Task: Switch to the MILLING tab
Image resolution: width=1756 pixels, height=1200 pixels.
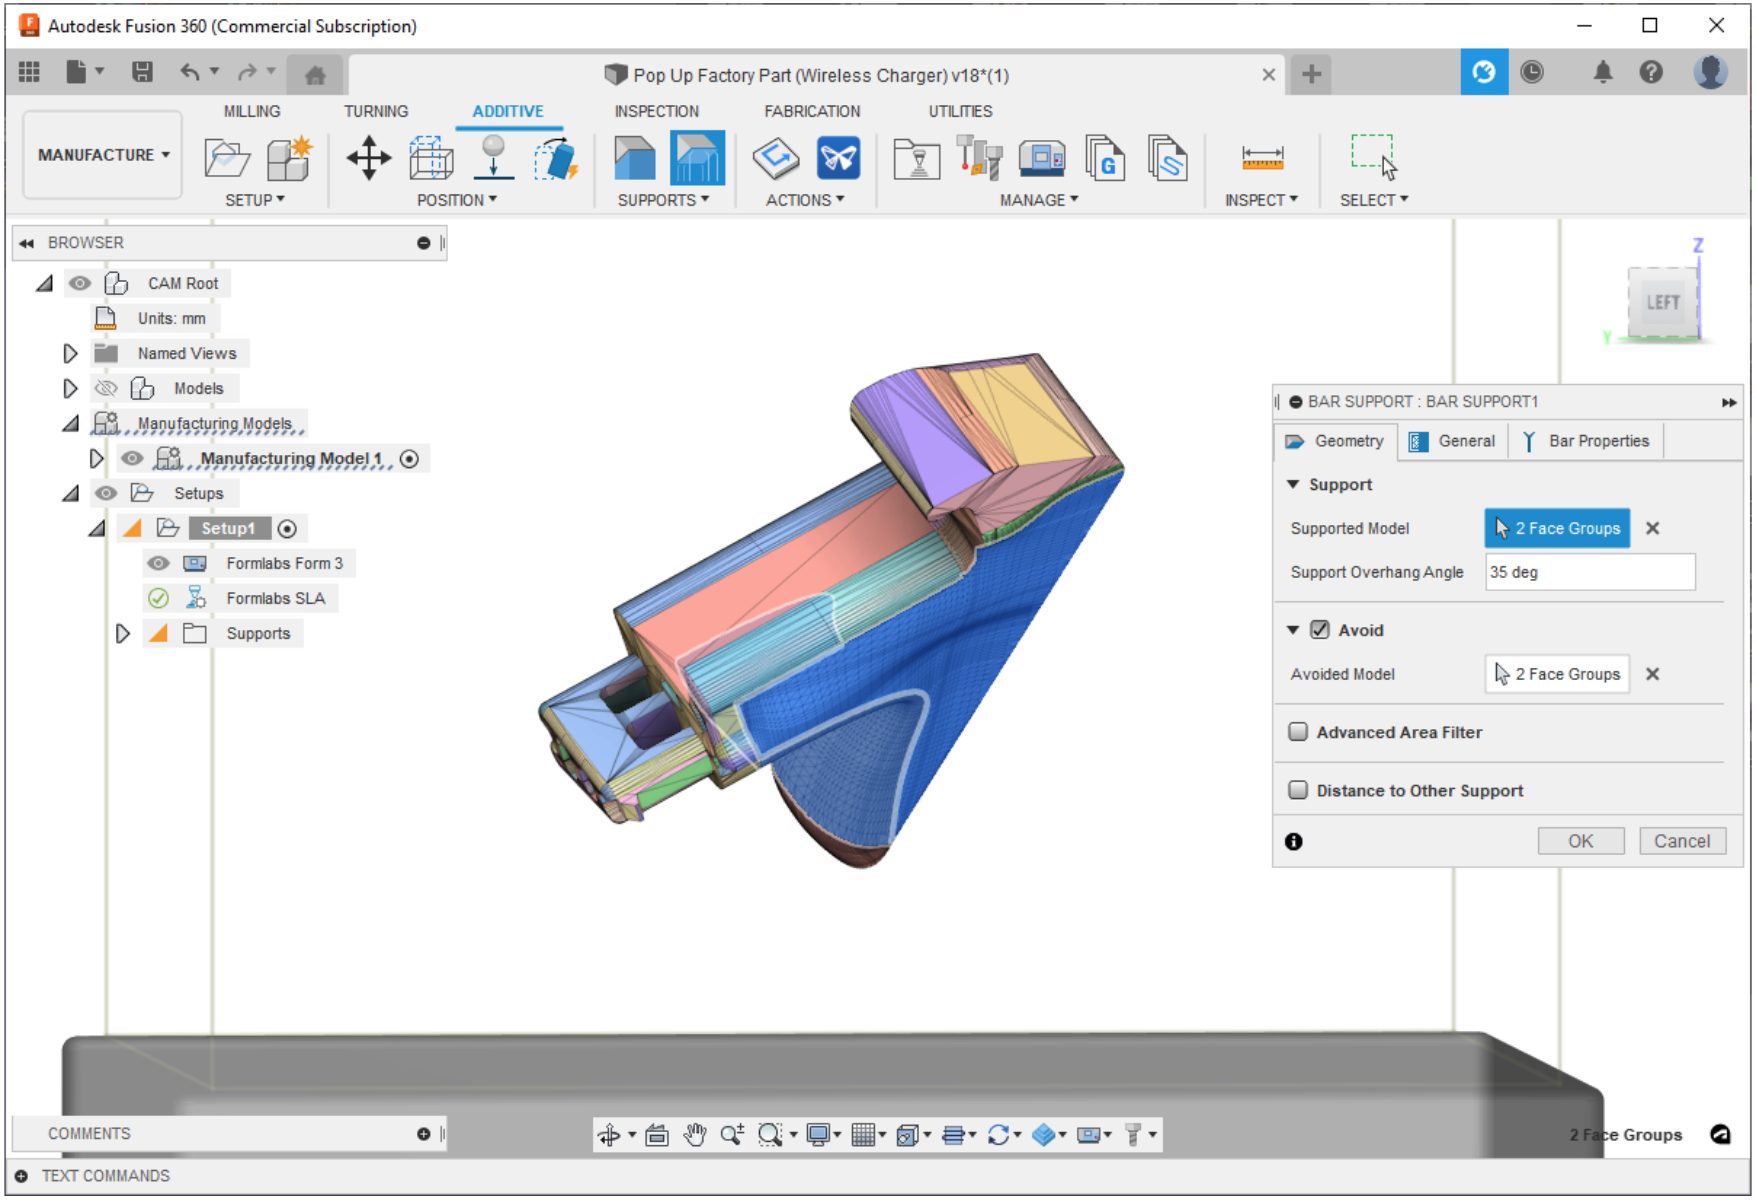Action: pyautogui.click(x=251, y=111)
